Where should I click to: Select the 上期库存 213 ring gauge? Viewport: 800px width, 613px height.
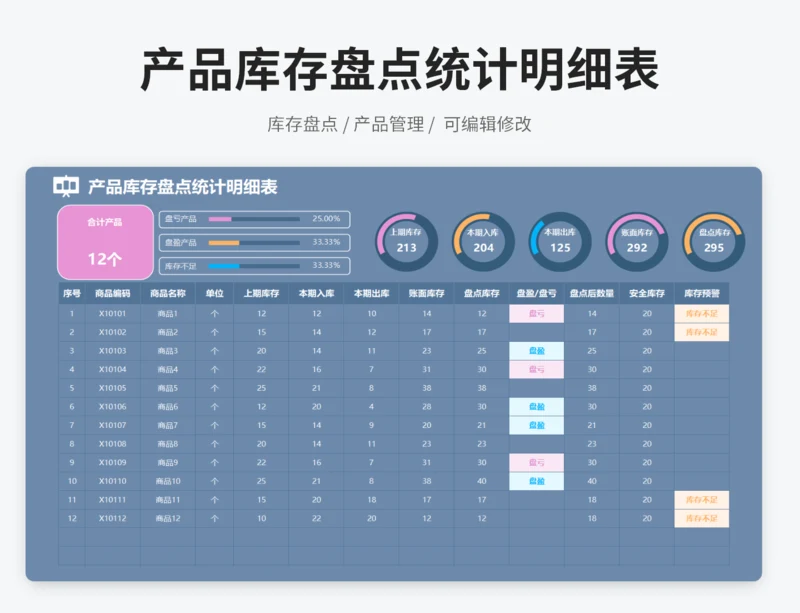tap(407, 241)
